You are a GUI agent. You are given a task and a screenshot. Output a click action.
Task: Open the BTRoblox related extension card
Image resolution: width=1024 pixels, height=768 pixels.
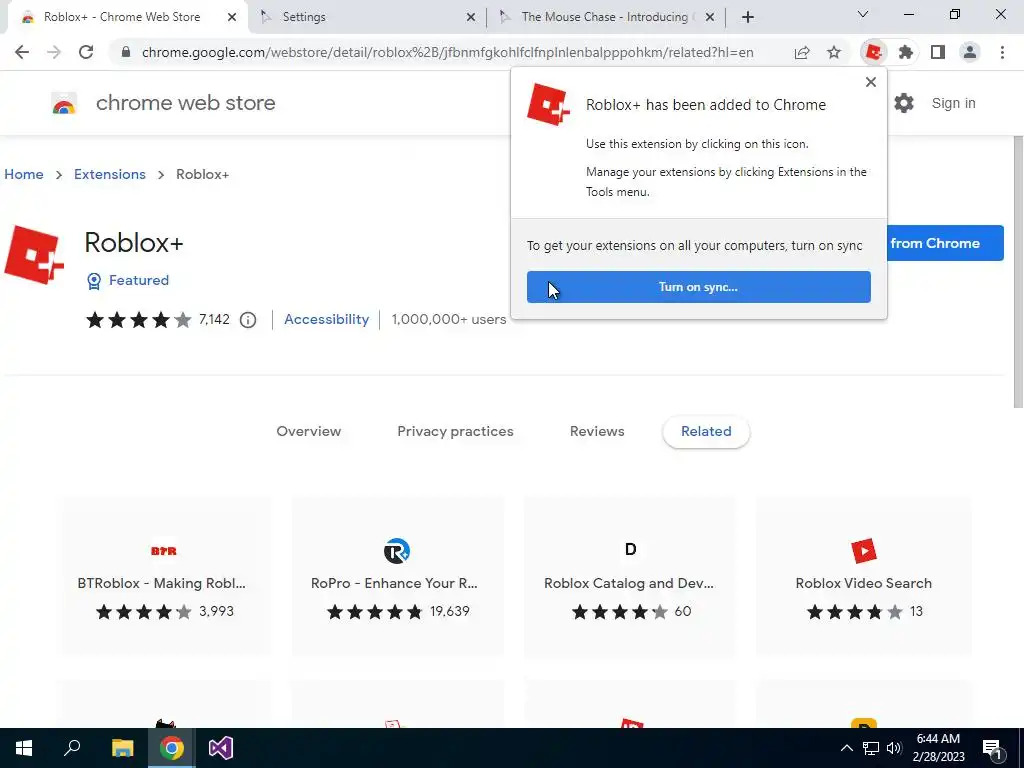[163, 576]
